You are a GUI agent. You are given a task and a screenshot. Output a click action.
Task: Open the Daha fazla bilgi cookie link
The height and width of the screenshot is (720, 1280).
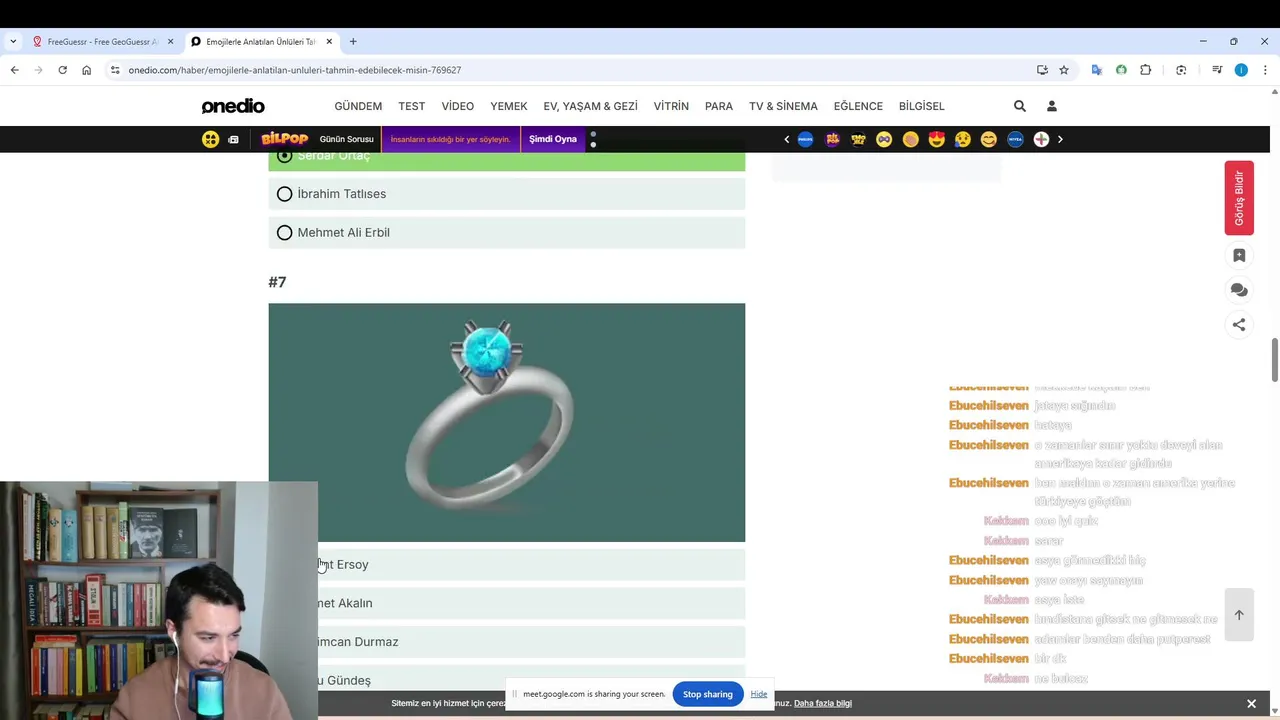click(823, 703)
